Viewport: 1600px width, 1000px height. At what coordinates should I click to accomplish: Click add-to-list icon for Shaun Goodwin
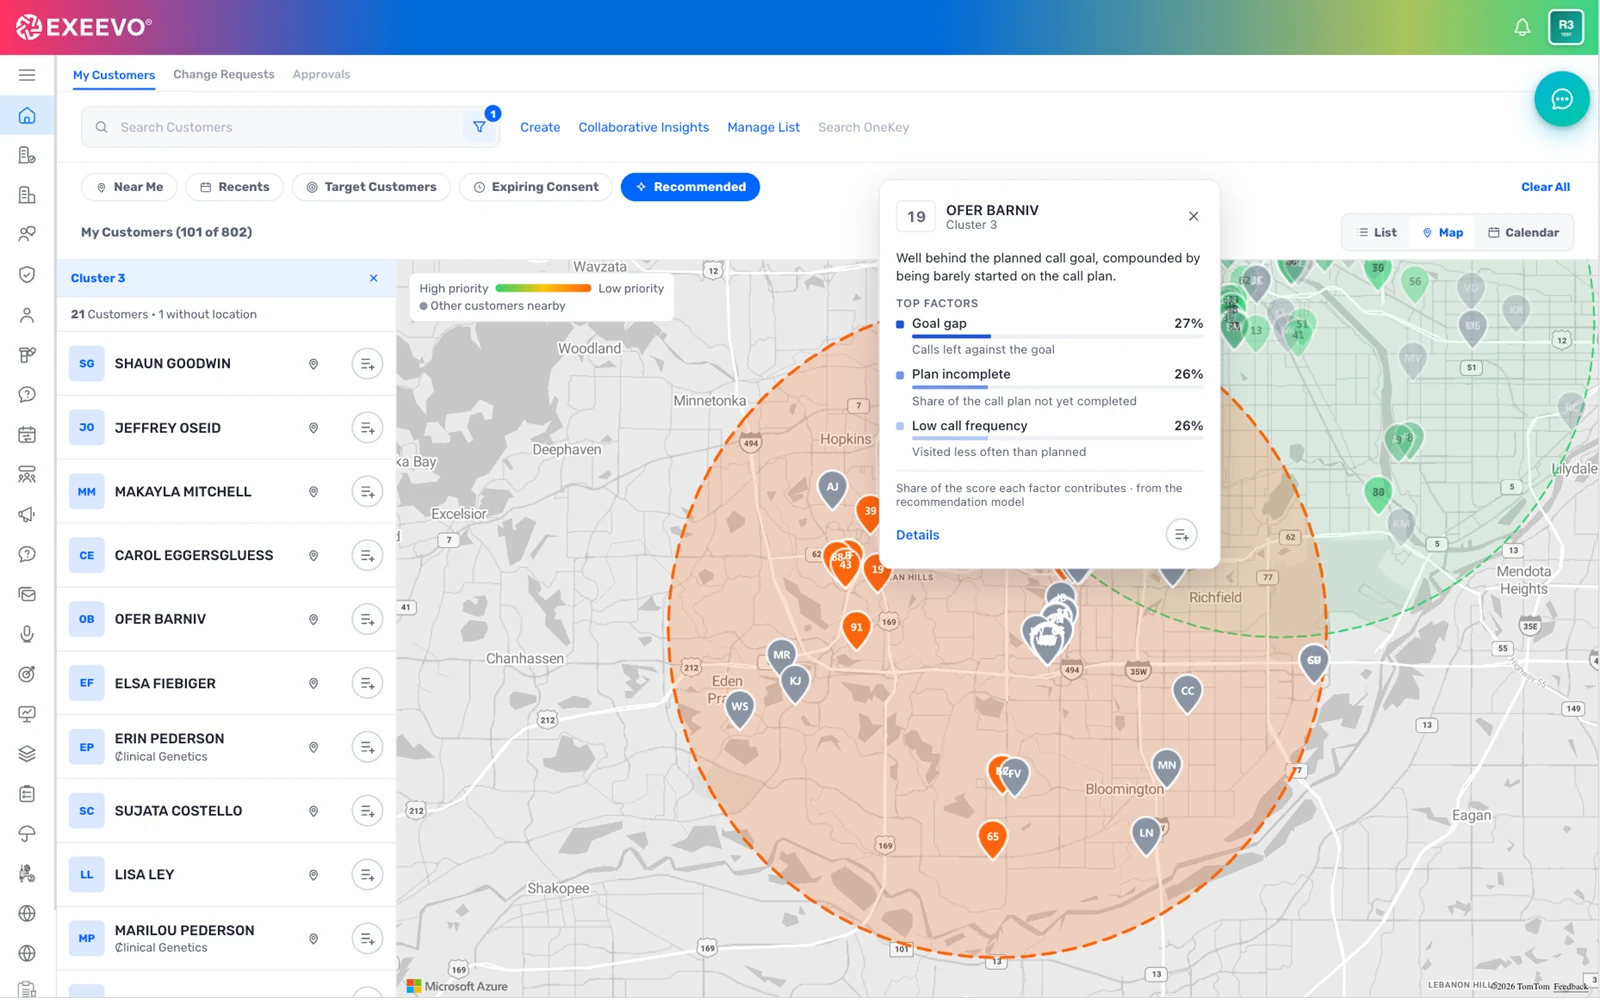pos(367,364)
